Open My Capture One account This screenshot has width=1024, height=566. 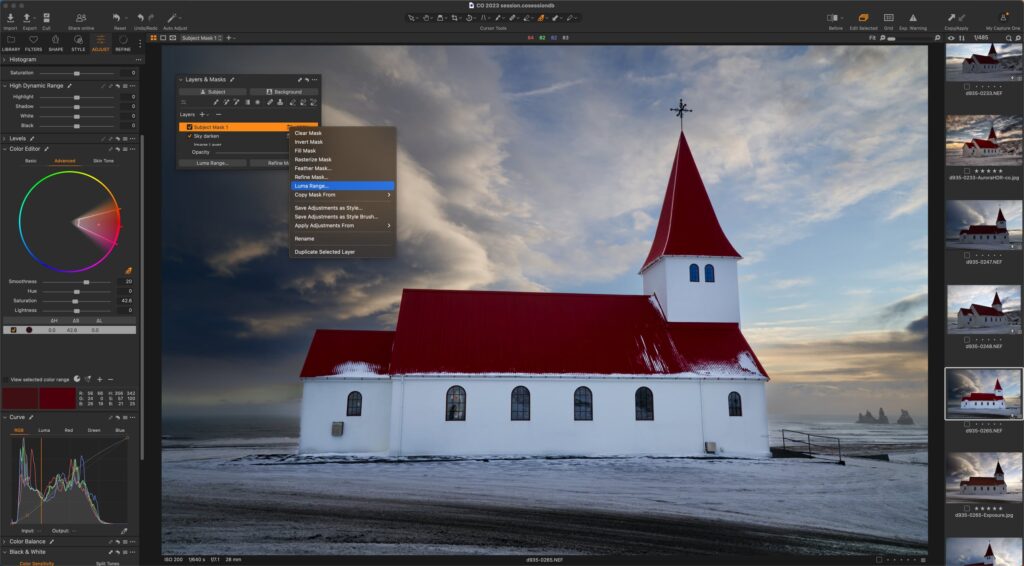pos(1004,18)
